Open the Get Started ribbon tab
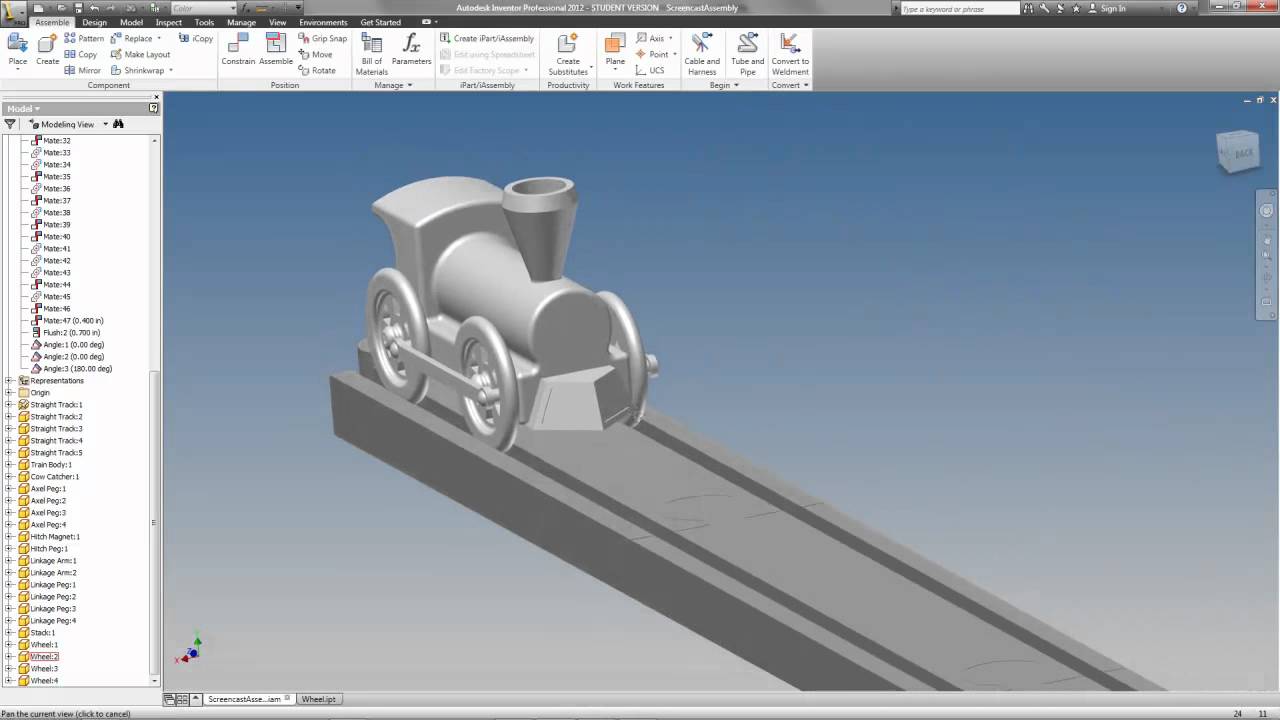 [380, 22]
